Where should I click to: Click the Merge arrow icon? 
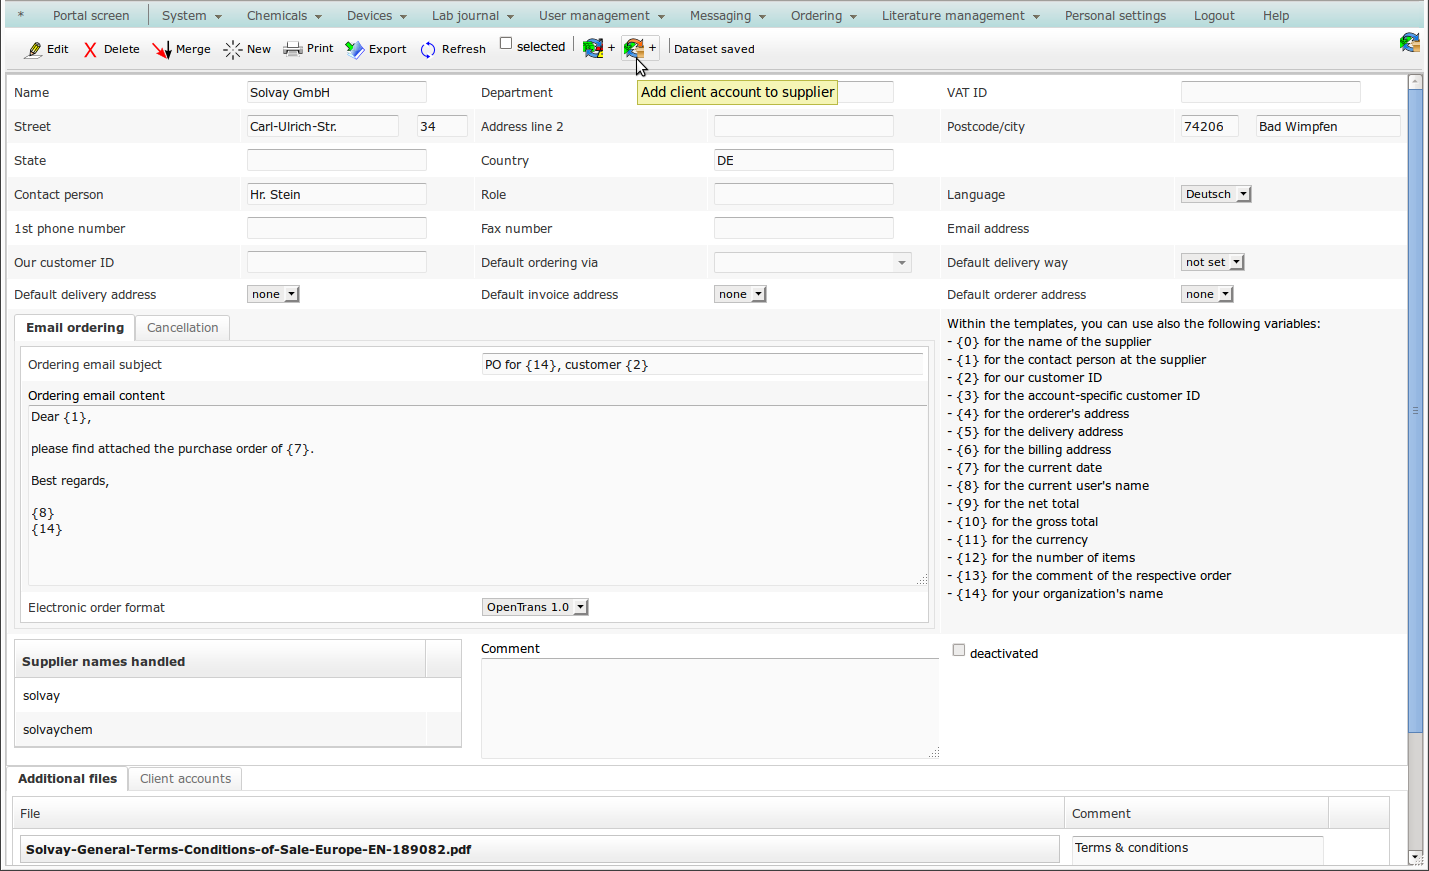click(x=161, y=49)
